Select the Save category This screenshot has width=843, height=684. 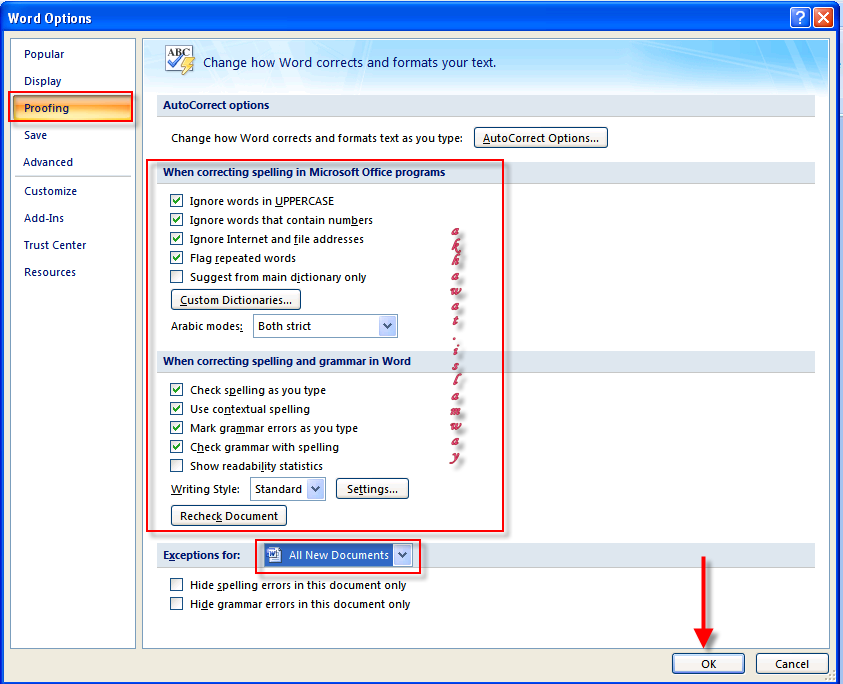pos(35,135)
